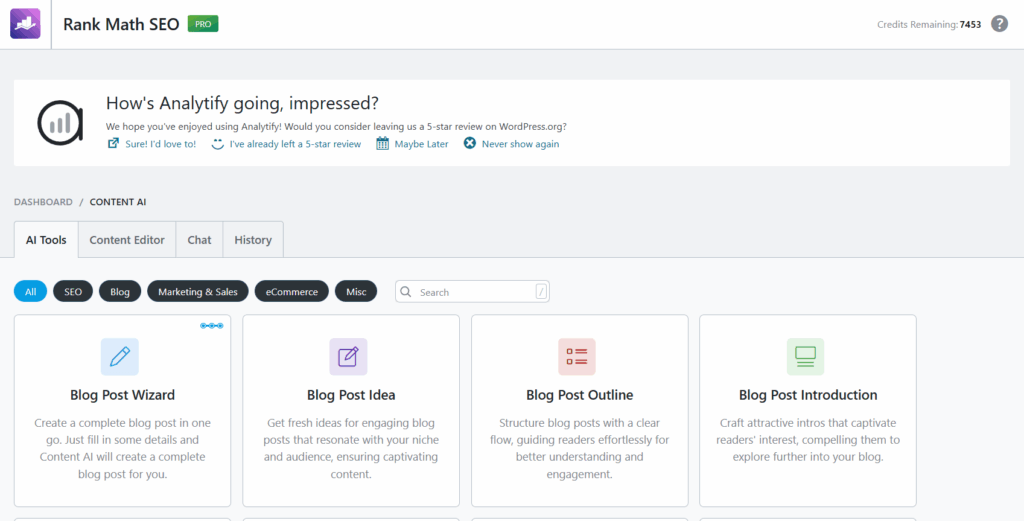Open the Blog Post Outline title
This screenshot has height=521, width=1024.
[580, 395]
